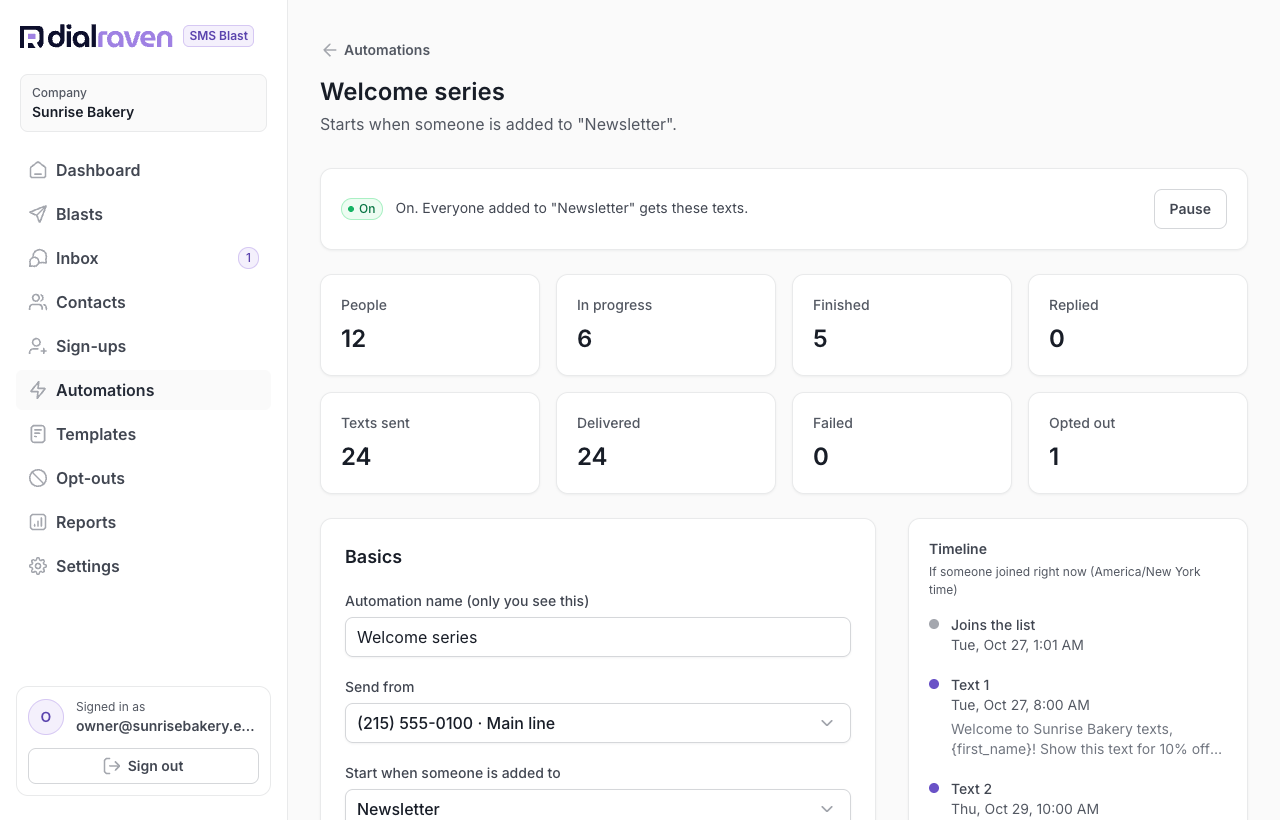
Task: Click the green On status badge
Action: point(362,209)
